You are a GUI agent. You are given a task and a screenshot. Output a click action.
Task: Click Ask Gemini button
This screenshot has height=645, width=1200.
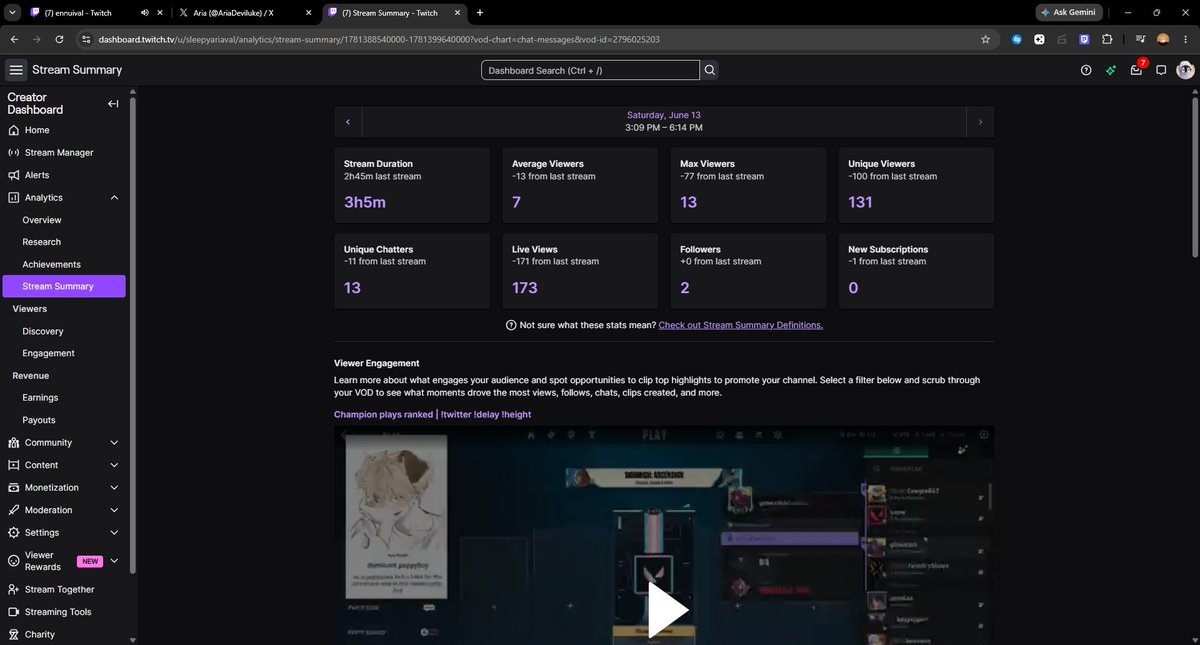1067,12
